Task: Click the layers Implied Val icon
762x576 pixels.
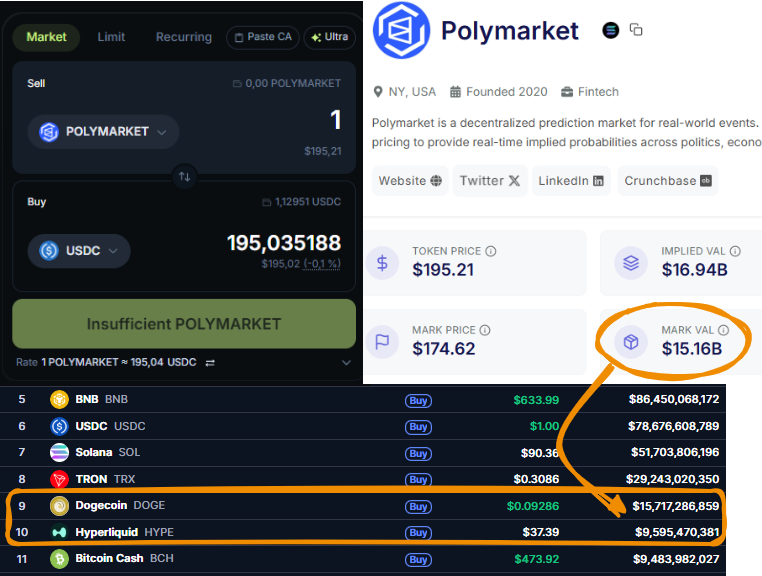Action: point(631,263)
